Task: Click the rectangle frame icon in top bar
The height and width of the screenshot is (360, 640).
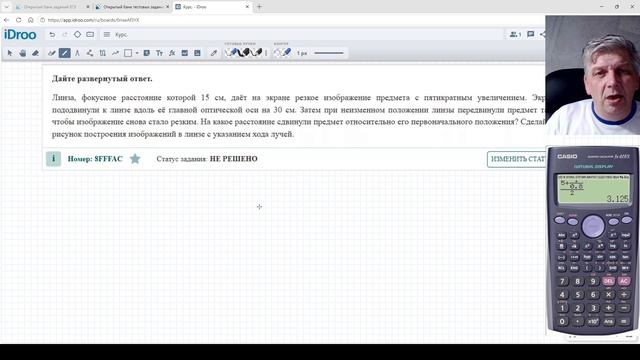Action: coord(90,35)
